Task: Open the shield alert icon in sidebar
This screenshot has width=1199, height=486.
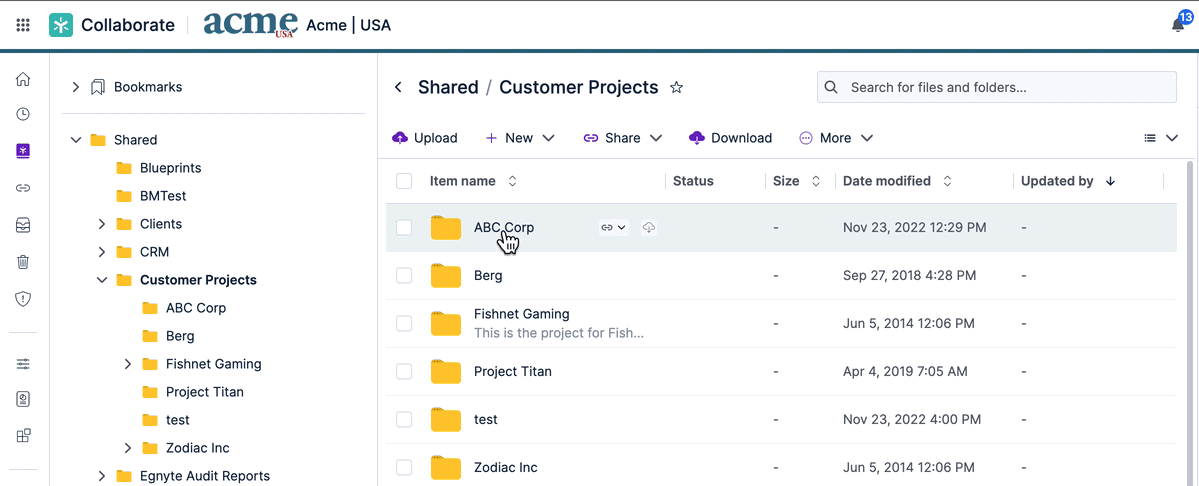Action: (23, 299)
